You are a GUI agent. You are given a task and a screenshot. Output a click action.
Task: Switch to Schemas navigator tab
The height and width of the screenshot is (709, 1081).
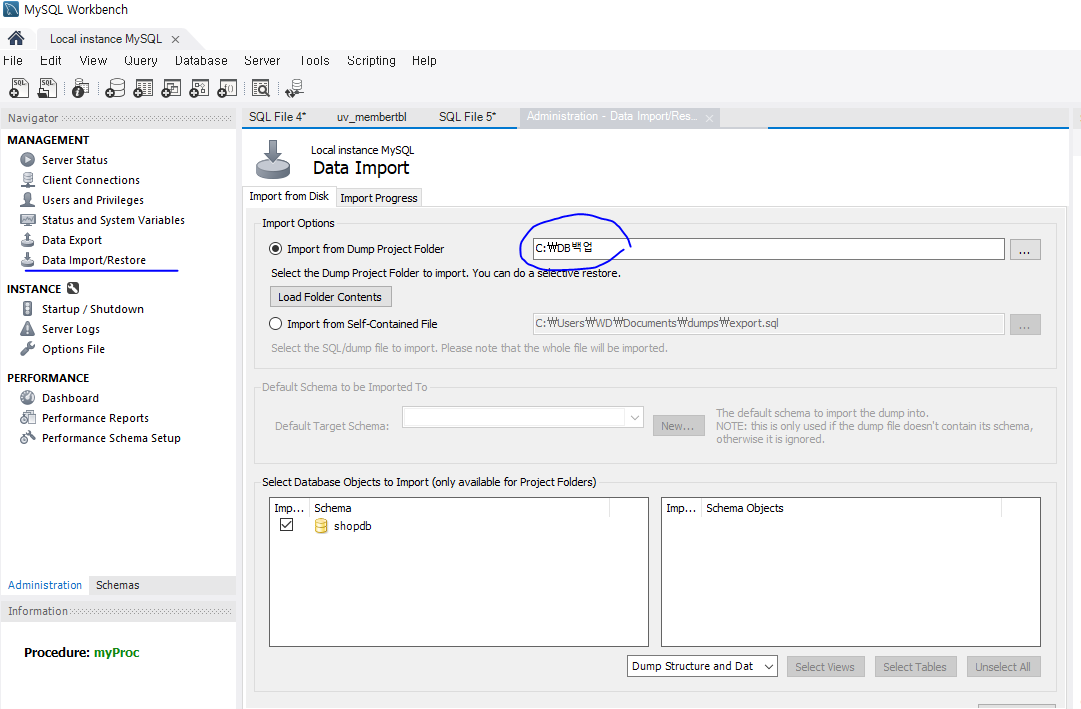pos(117,585)
